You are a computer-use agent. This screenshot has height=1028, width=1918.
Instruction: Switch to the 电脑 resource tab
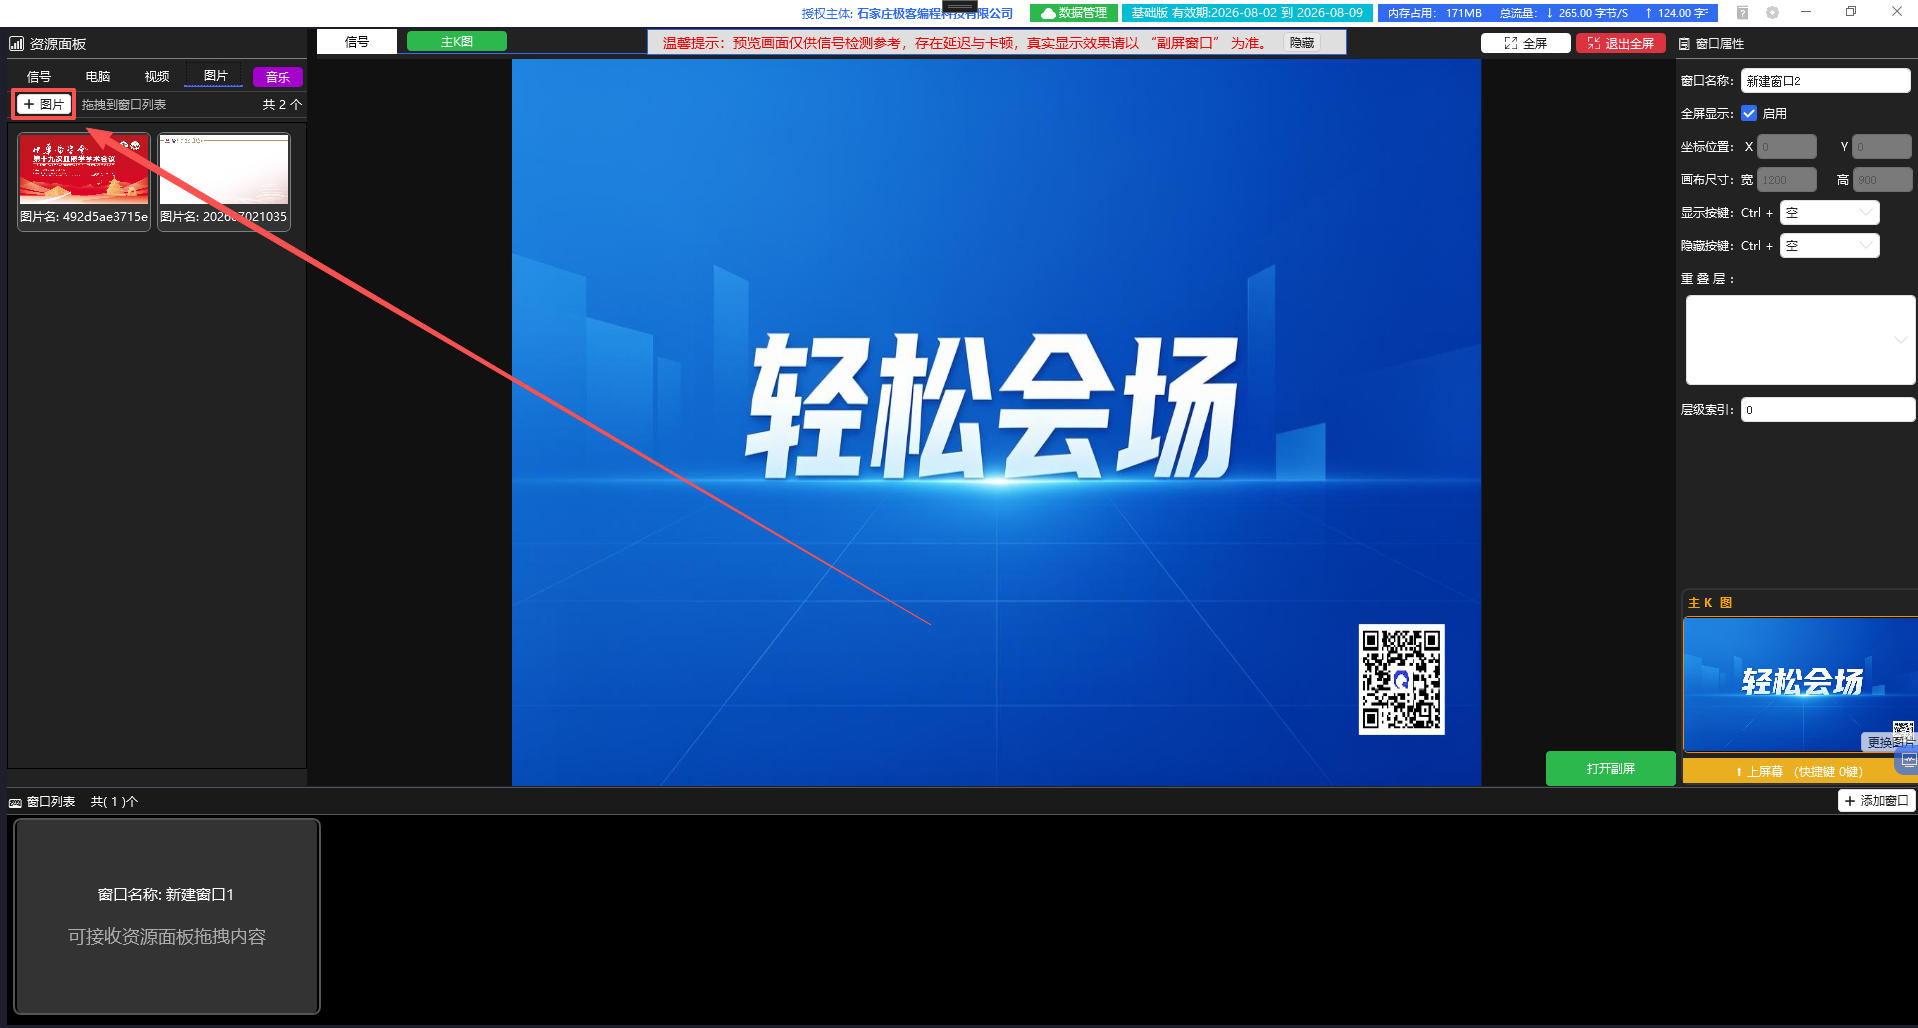coord(98,77)
